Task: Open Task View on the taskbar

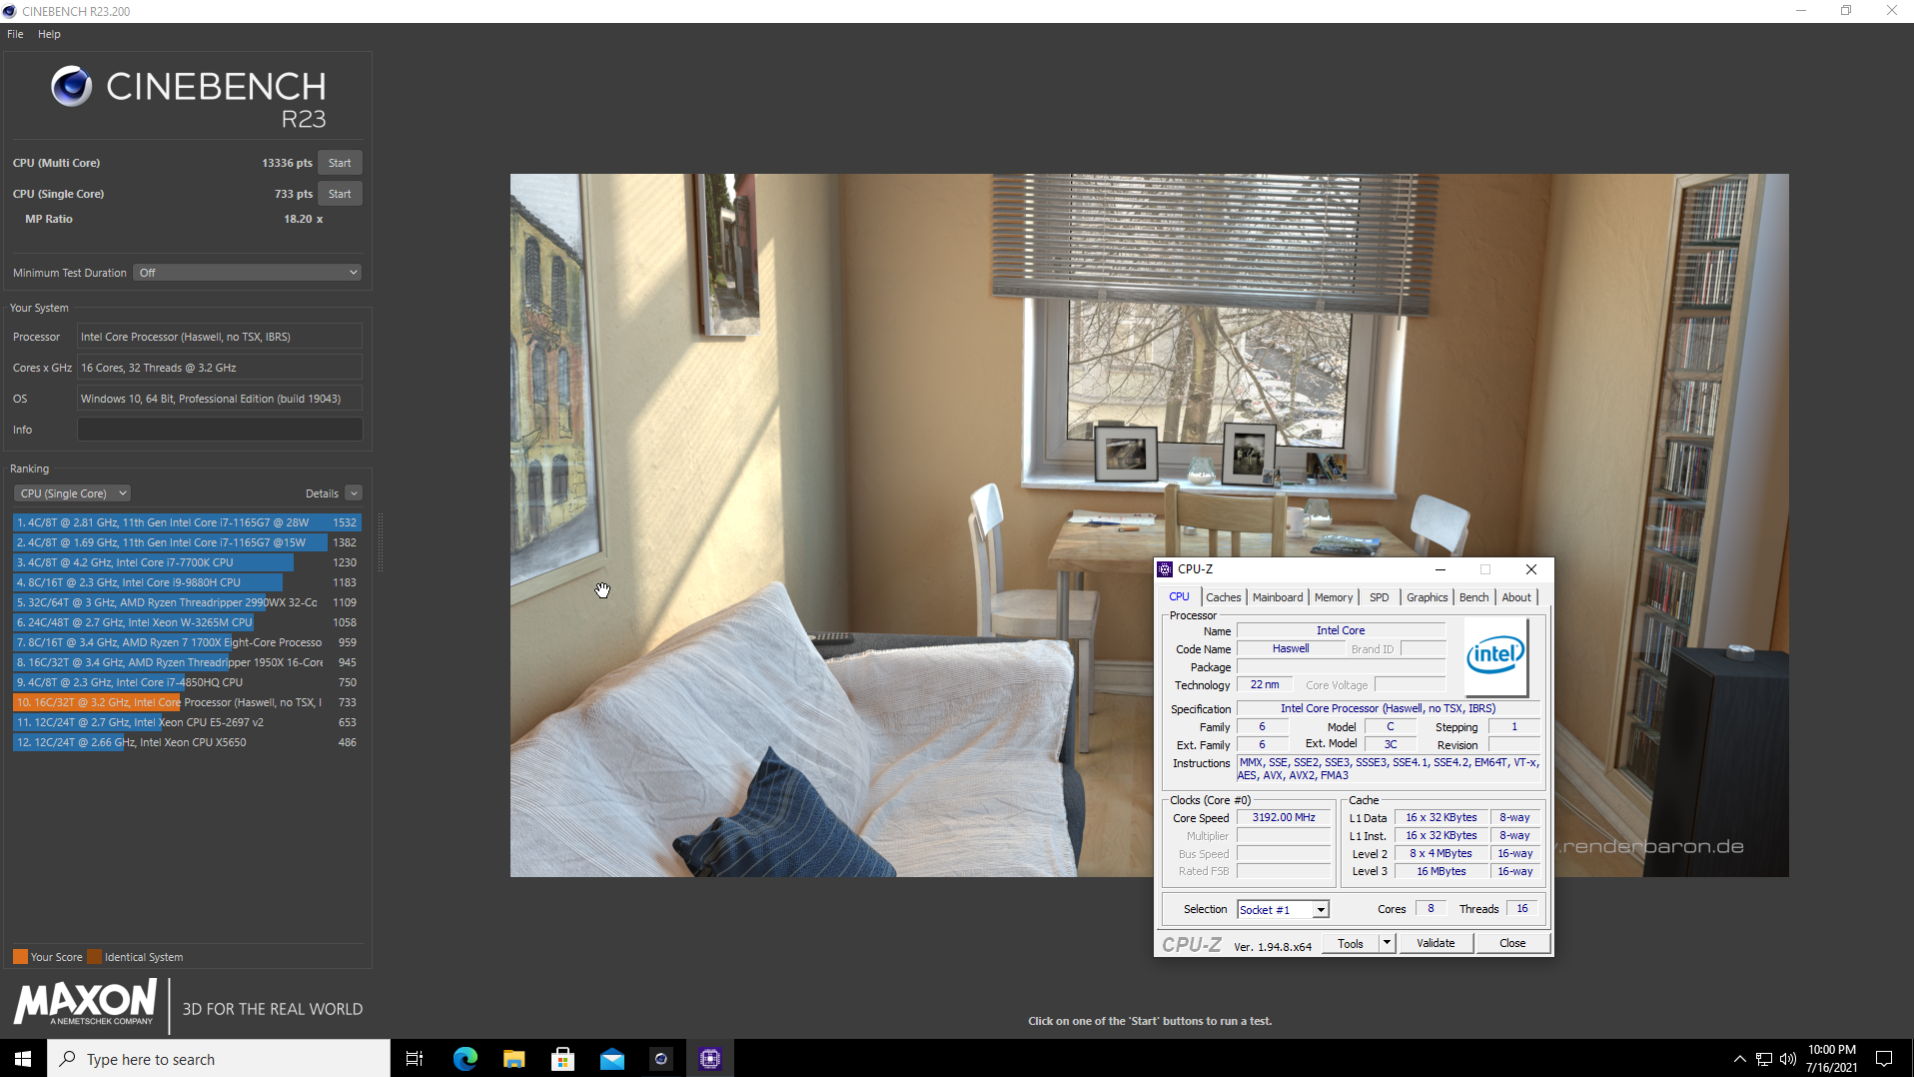Action: 414,1059
